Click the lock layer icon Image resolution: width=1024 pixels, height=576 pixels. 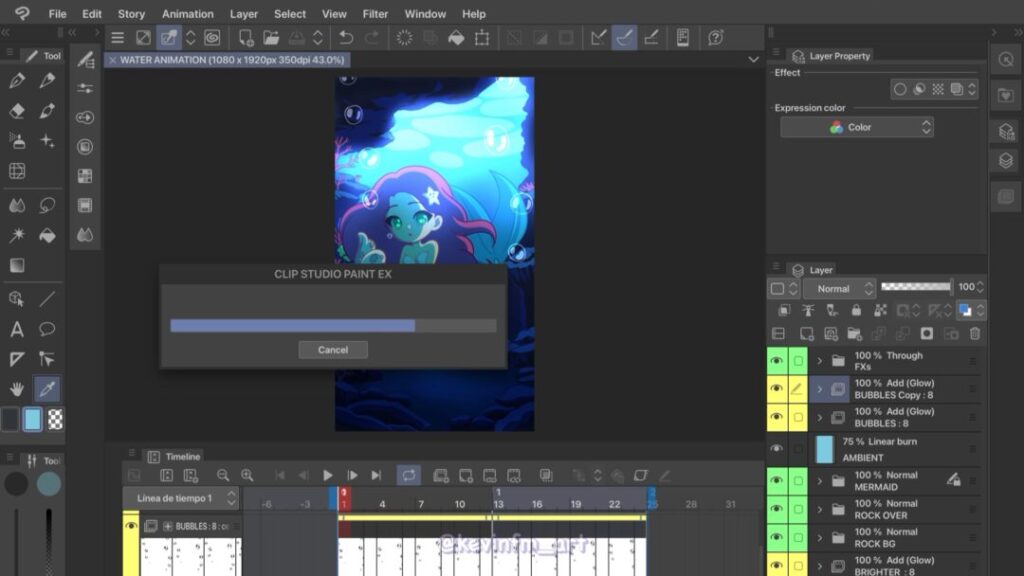856,310
